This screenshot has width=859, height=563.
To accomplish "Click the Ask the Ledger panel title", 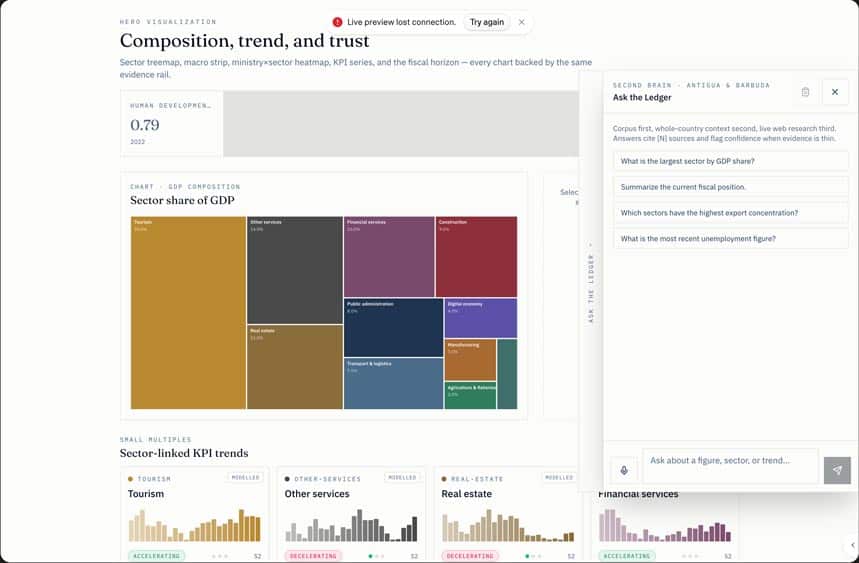I will coord(642,97).
